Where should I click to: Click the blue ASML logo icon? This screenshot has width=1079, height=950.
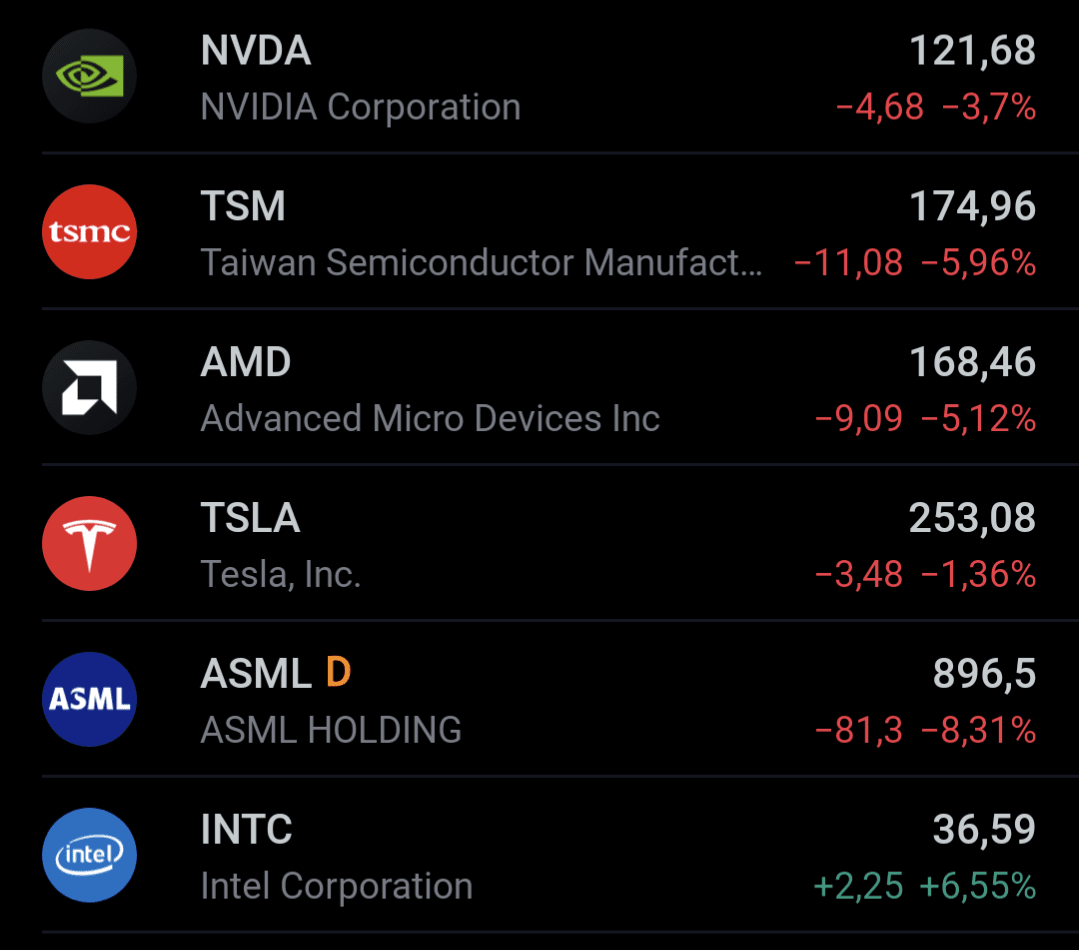pyautogui.click(x=89, y=699)
